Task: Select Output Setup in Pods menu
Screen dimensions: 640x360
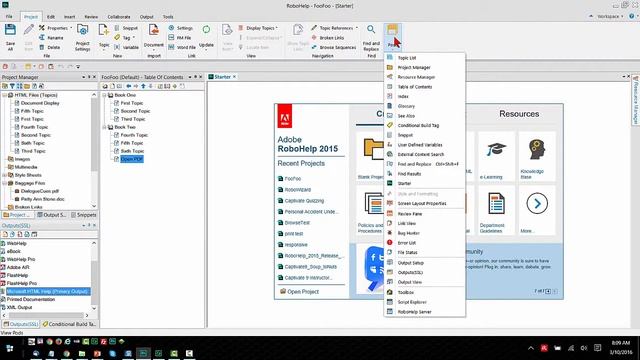Action: coord(424,263)
